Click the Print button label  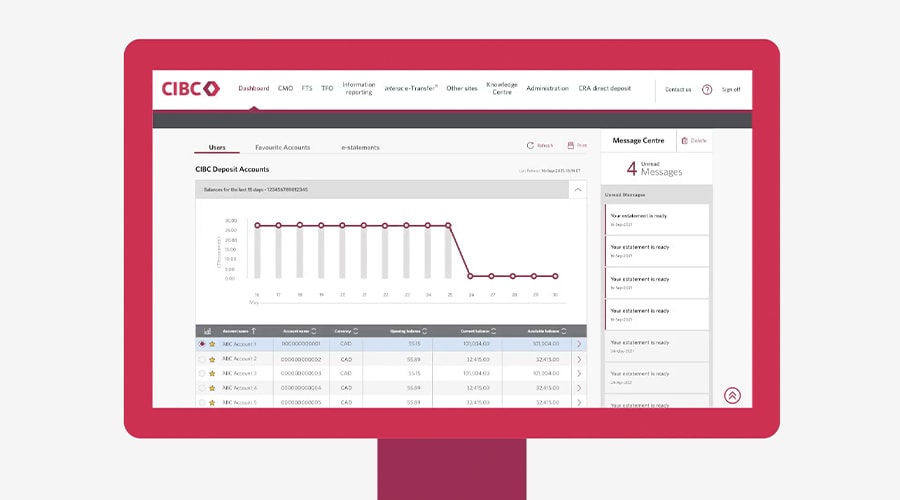click(x=582, y=146)
